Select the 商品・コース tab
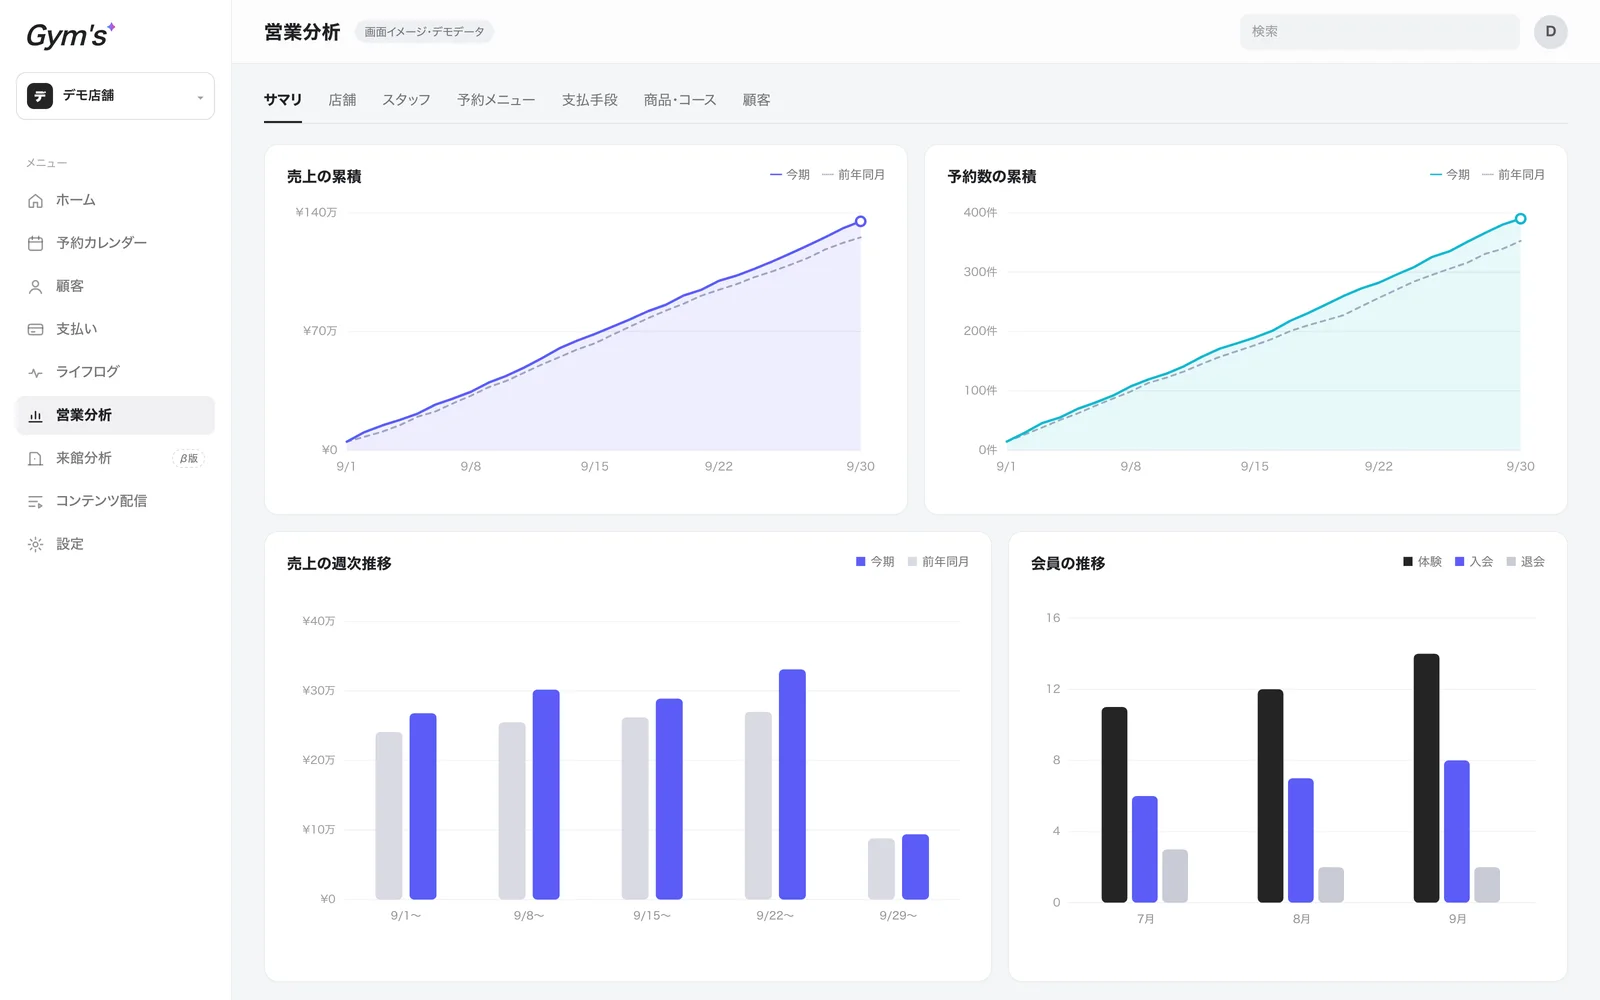 pos(680,100)
